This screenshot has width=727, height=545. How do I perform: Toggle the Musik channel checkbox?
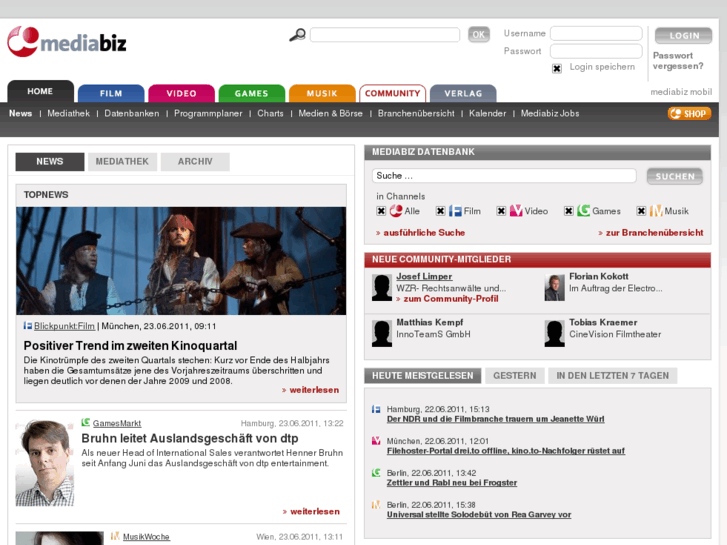click(x=641, y=211)
